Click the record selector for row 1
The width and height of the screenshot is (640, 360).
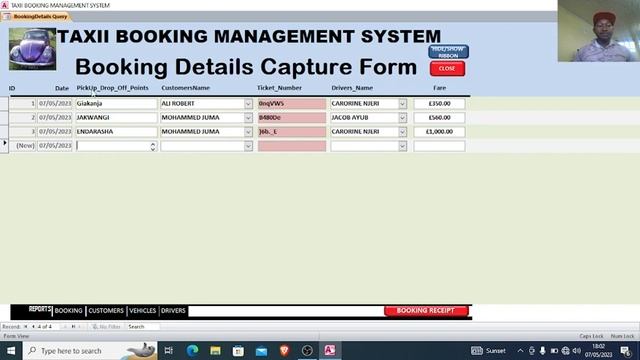pos(4,104)
